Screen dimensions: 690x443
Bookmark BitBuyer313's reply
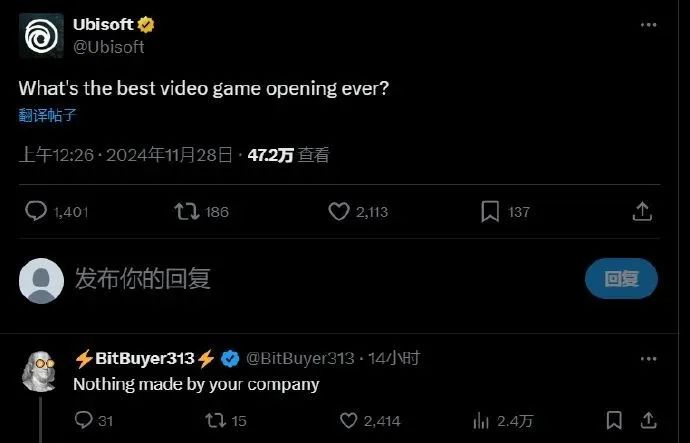tap(614, 420)
